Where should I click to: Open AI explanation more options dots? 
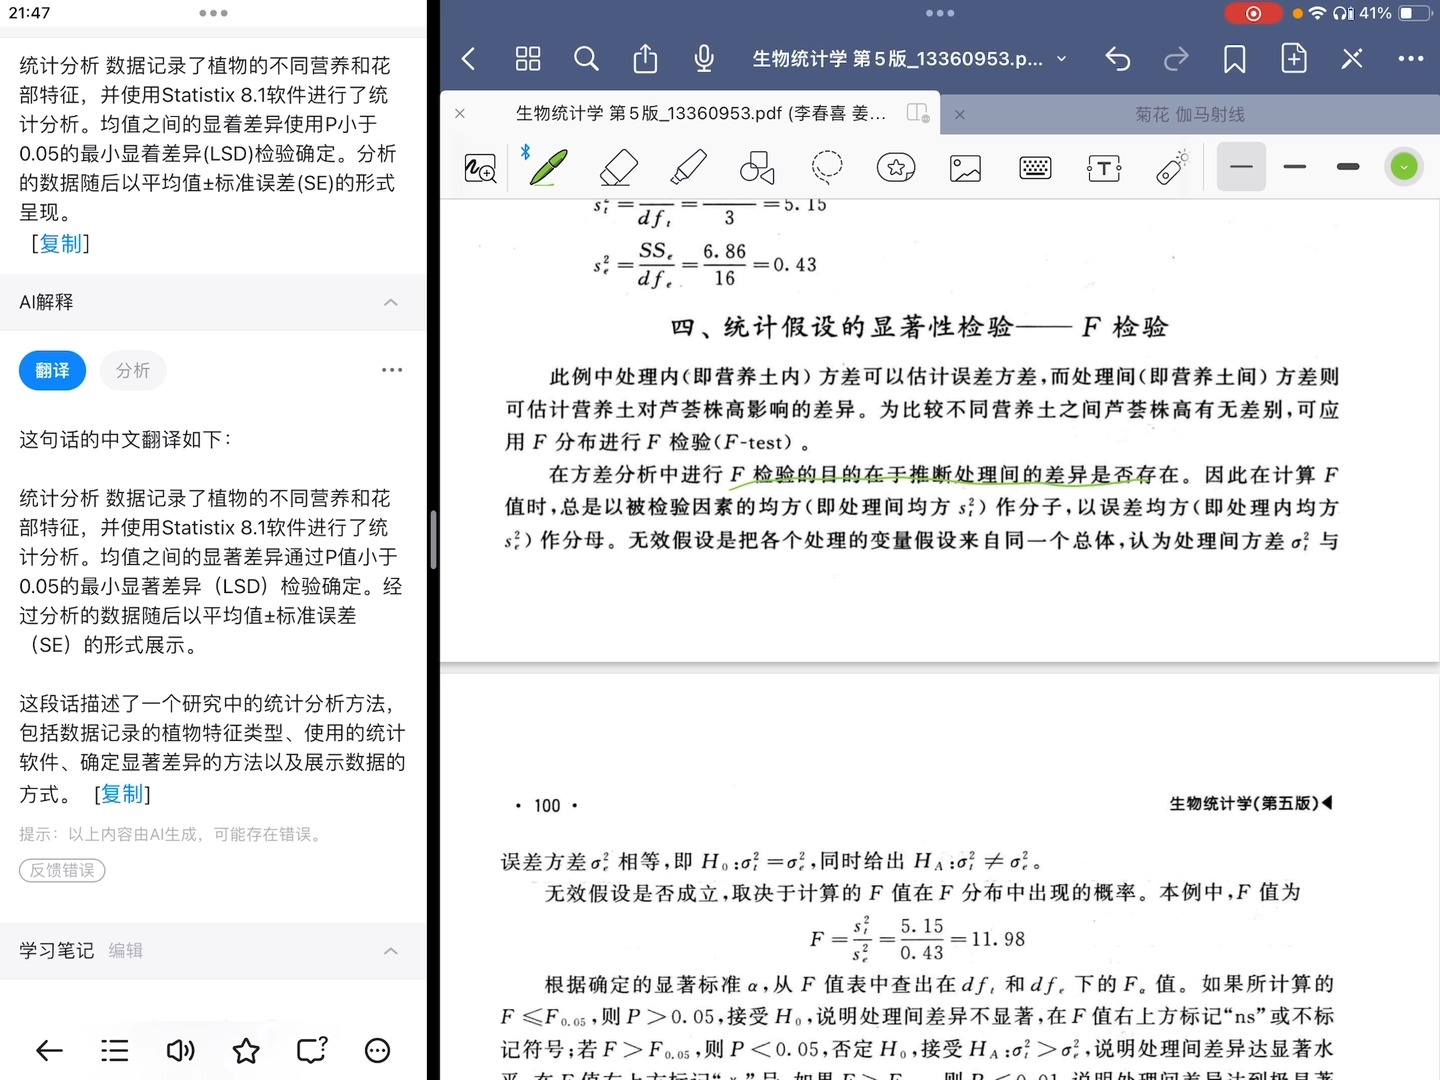(392, 370)
